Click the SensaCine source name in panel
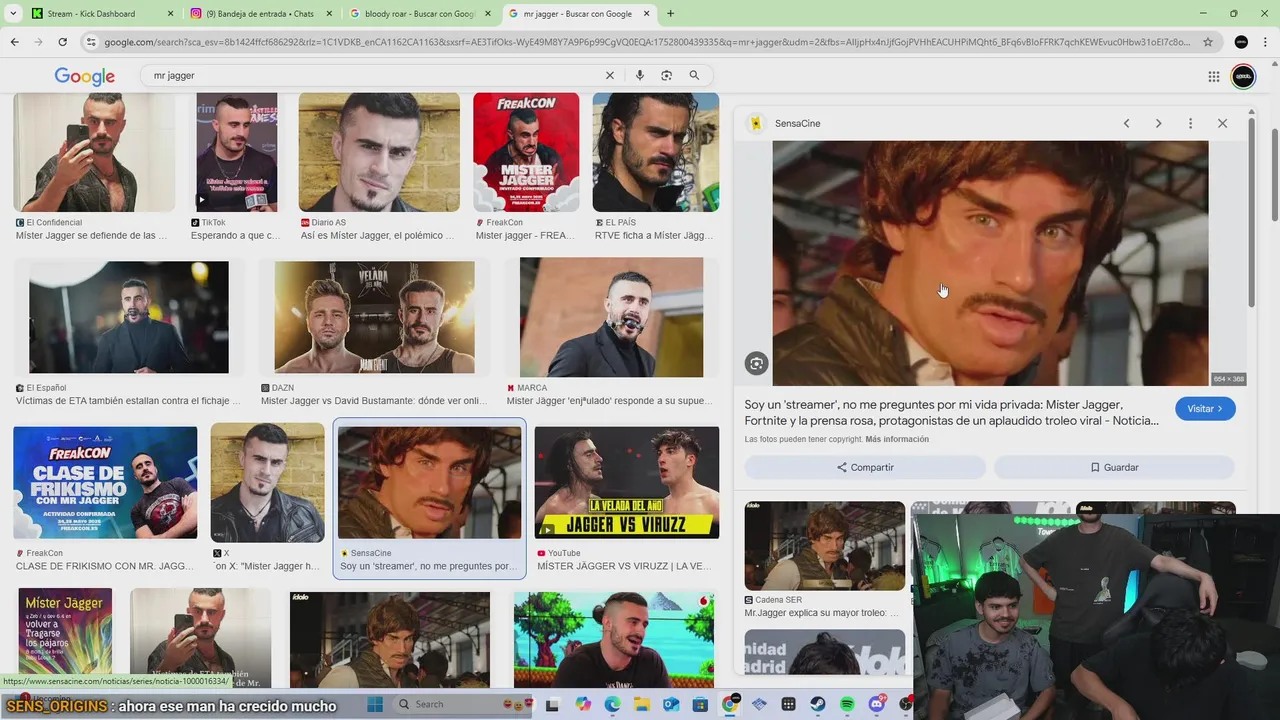1280x720 pixels. click(x=797, y=123)
